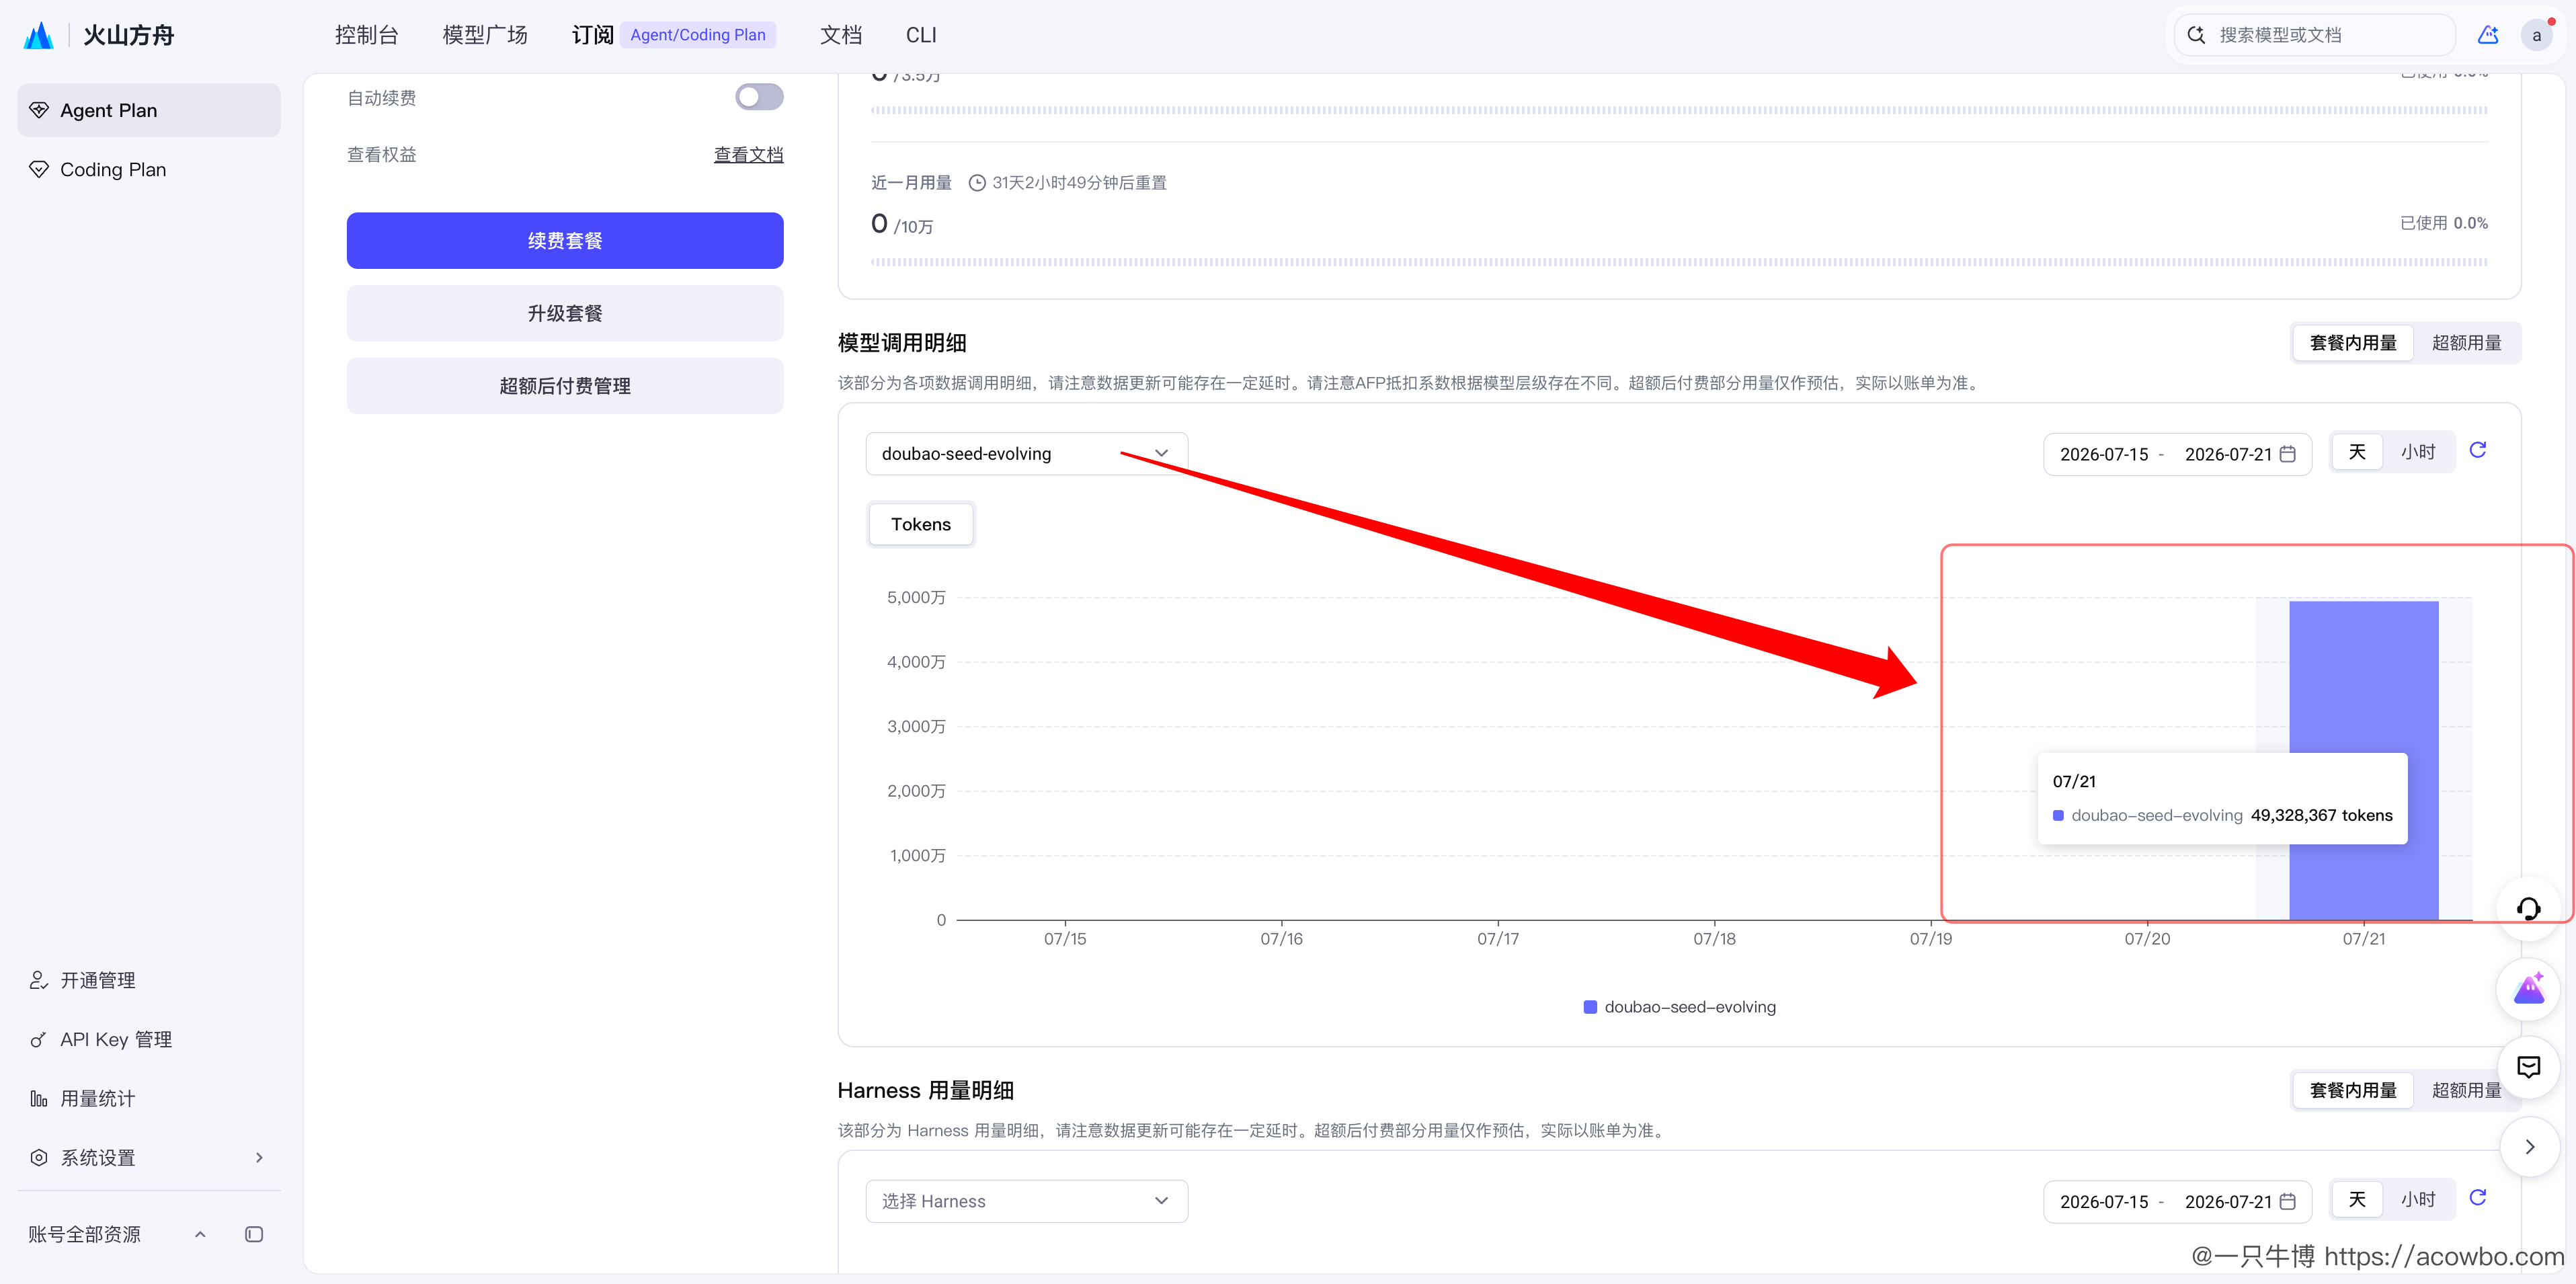Open the 订阅 top menu
This screenshot has height=1284, width=2576.
click(592, 35)
